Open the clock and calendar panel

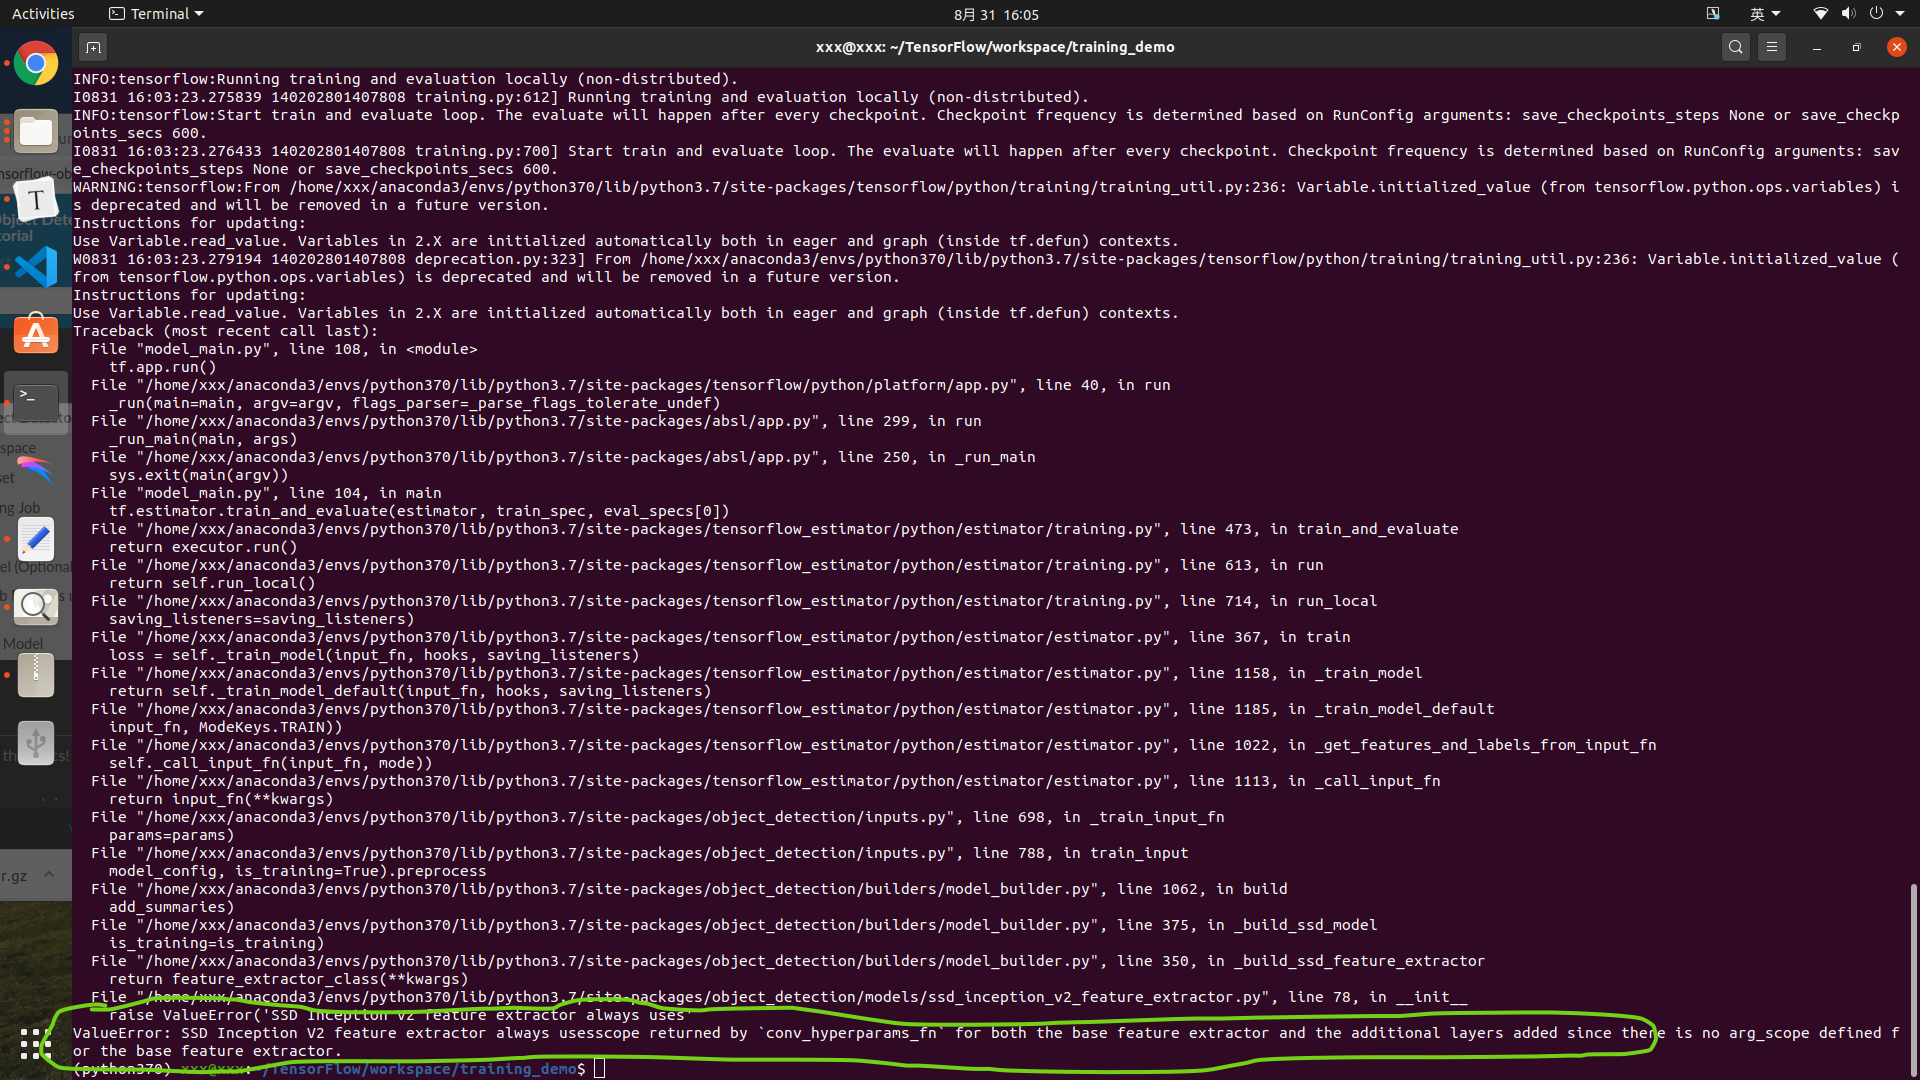click(x=995, y=14)
